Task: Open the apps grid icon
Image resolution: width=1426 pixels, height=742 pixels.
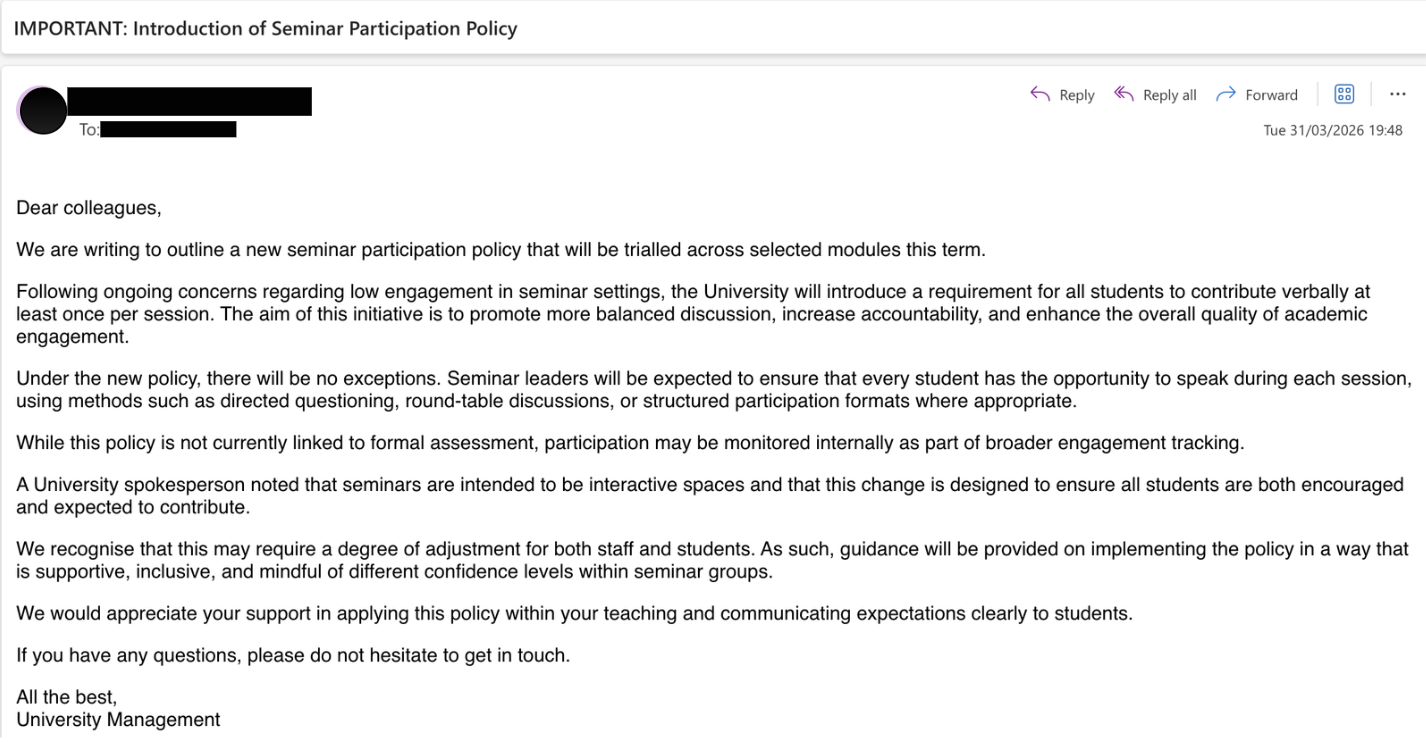Action: click(1345, 94)
